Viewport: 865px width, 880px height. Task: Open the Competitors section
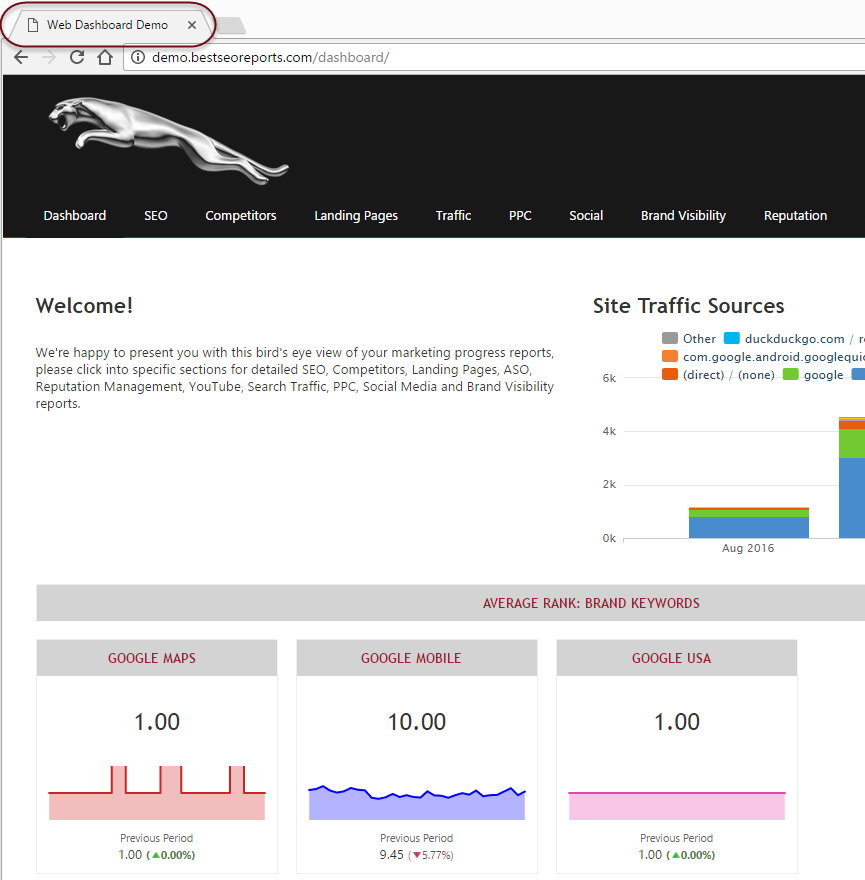(x=240, y=215)
